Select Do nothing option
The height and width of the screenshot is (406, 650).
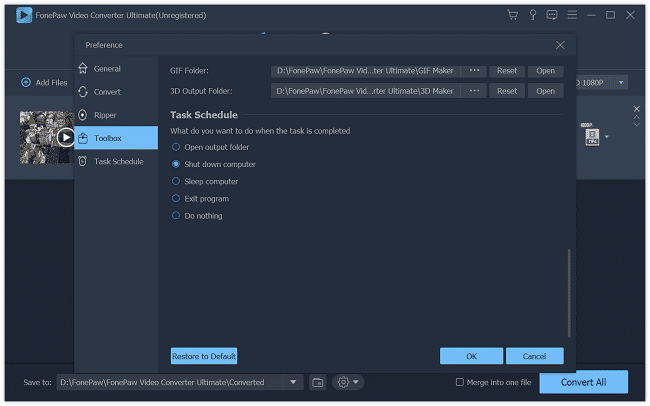click(176, 216)
